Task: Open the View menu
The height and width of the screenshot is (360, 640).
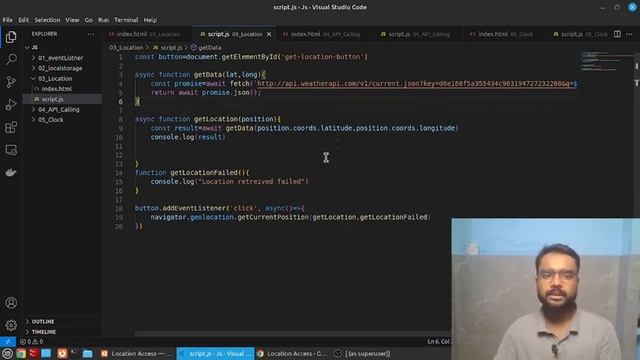Action: pos(72,20)
